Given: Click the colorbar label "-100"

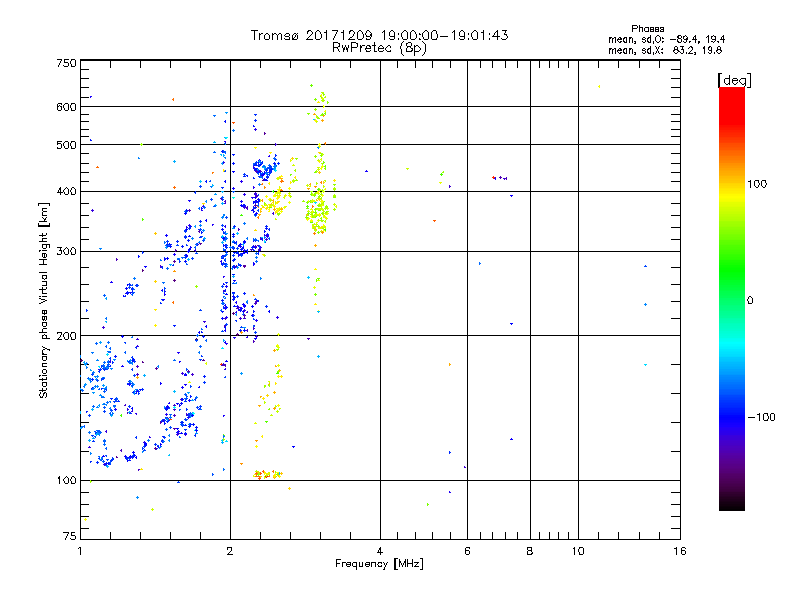Looking at the screenshot, I should [x=761, y=417].
